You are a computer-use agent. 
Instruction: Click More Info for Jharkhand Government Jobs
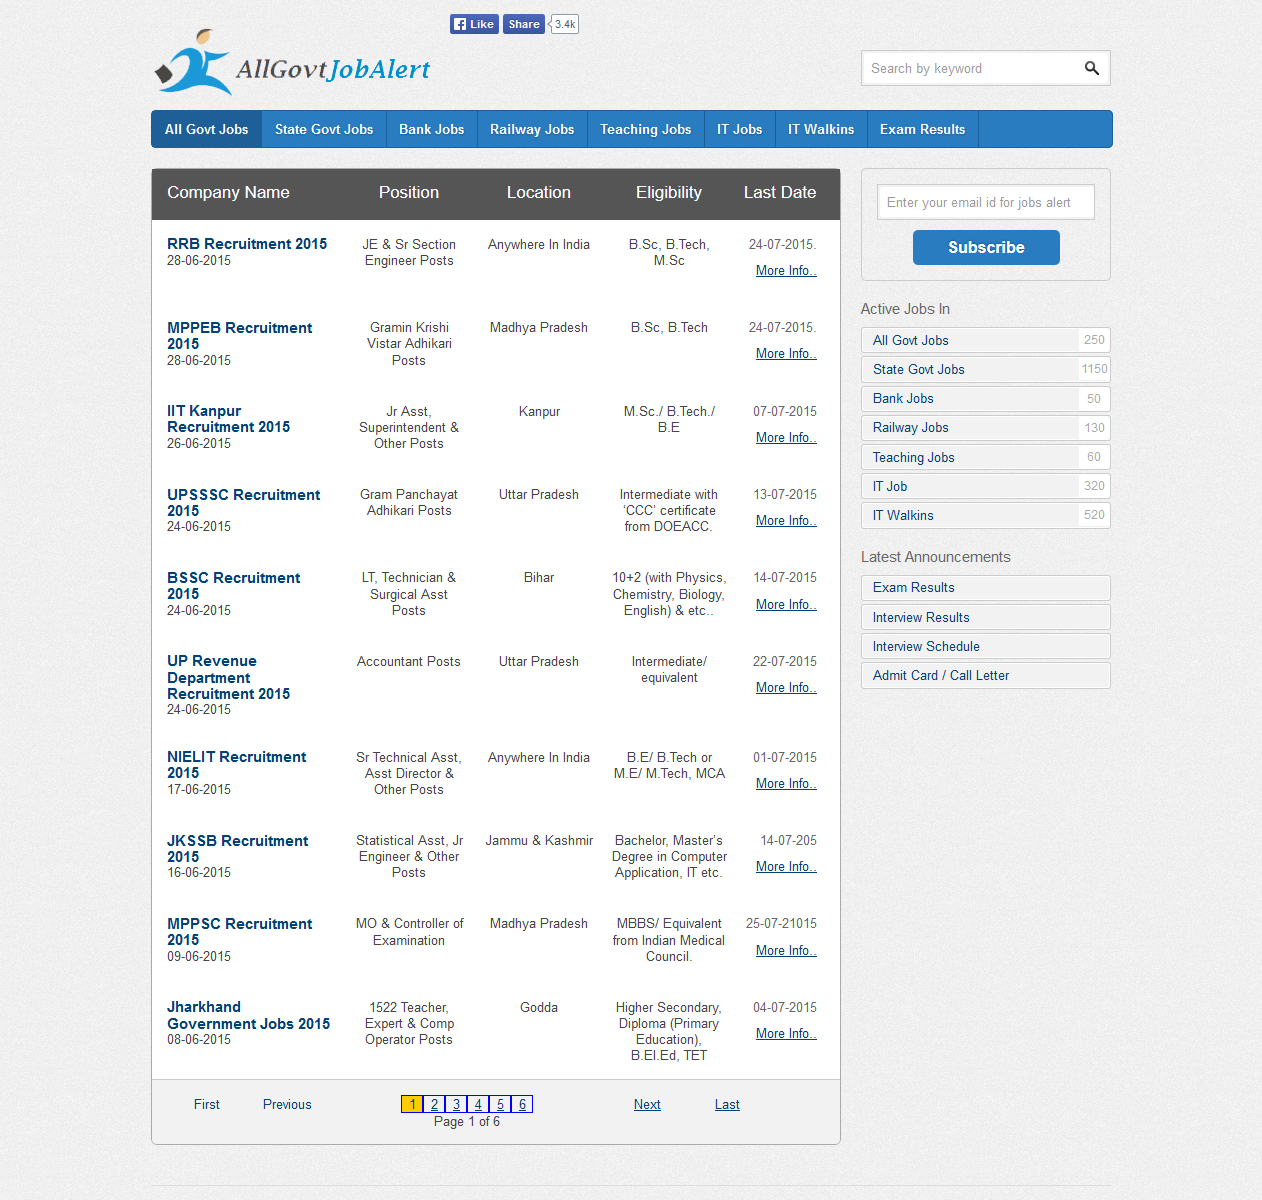pyautogui.click(x=786, y=1034)
